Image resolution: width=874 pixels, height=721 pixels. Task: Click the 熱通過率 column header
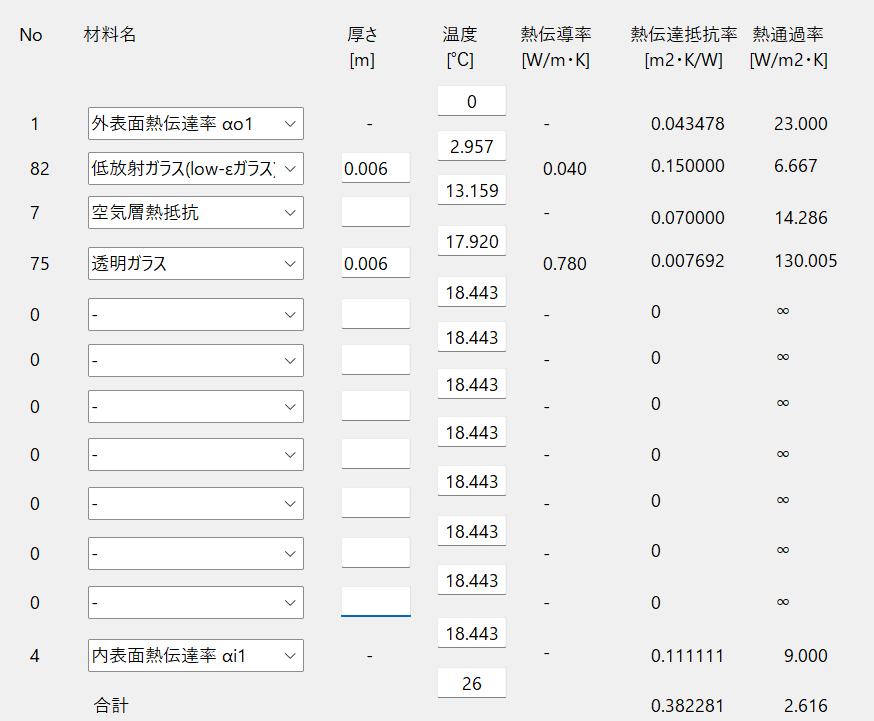788,35
